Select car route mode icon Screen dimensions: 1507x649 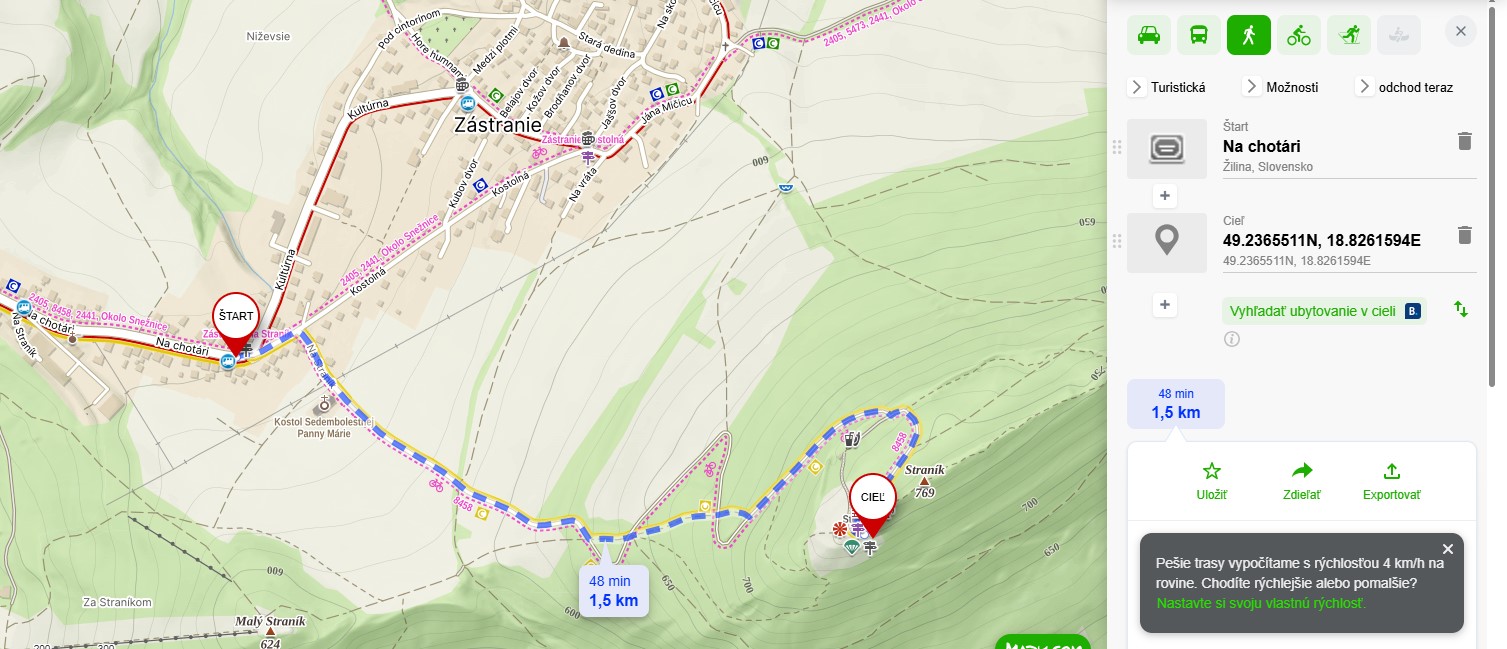coord(1149,35)
